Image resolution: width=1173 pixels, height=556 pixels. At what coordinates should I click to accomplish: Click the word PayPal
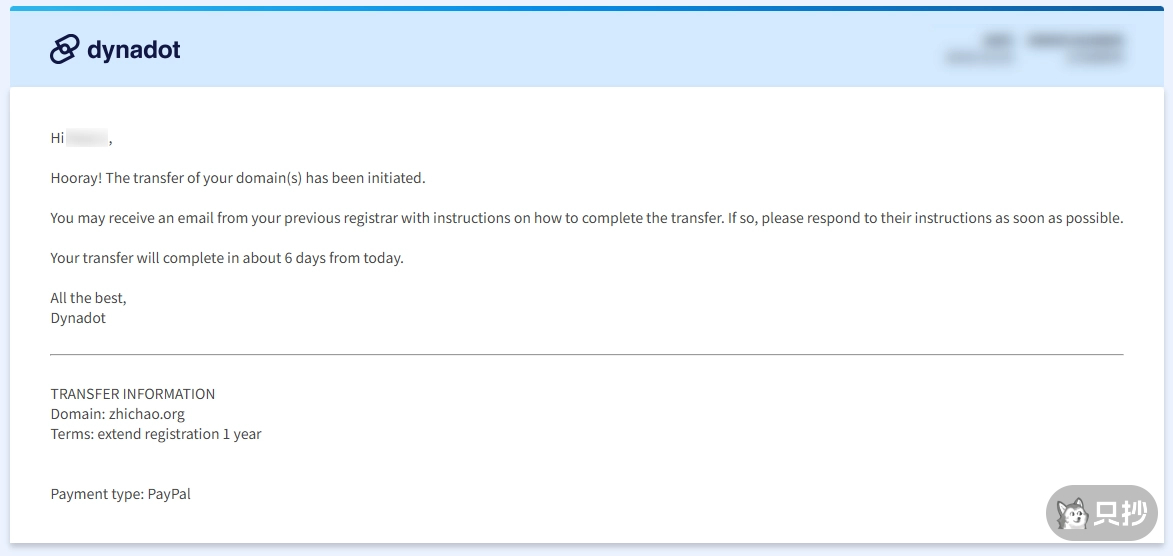(169, 494)
